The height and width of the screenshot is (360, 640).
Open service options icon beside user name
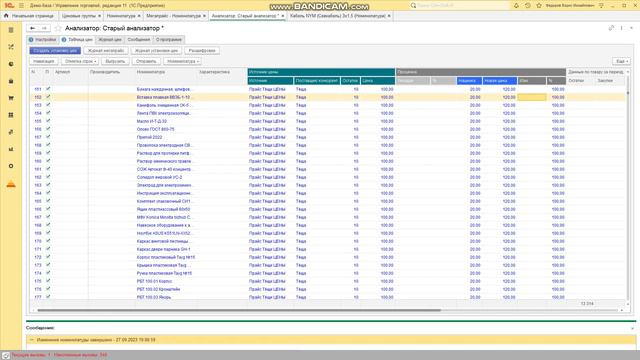tap(601, 5)
